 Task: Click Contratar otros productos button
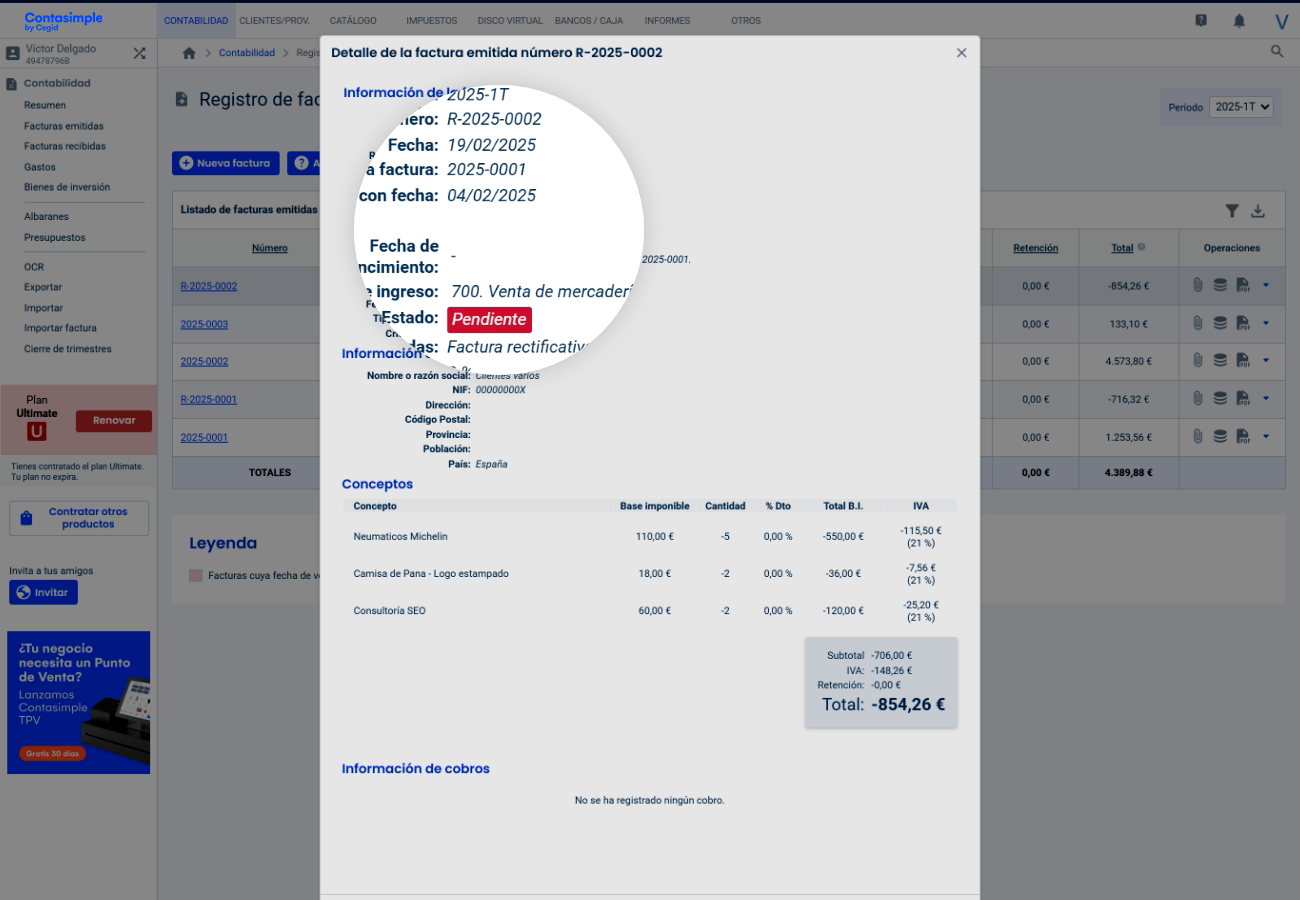click(79, 518)
